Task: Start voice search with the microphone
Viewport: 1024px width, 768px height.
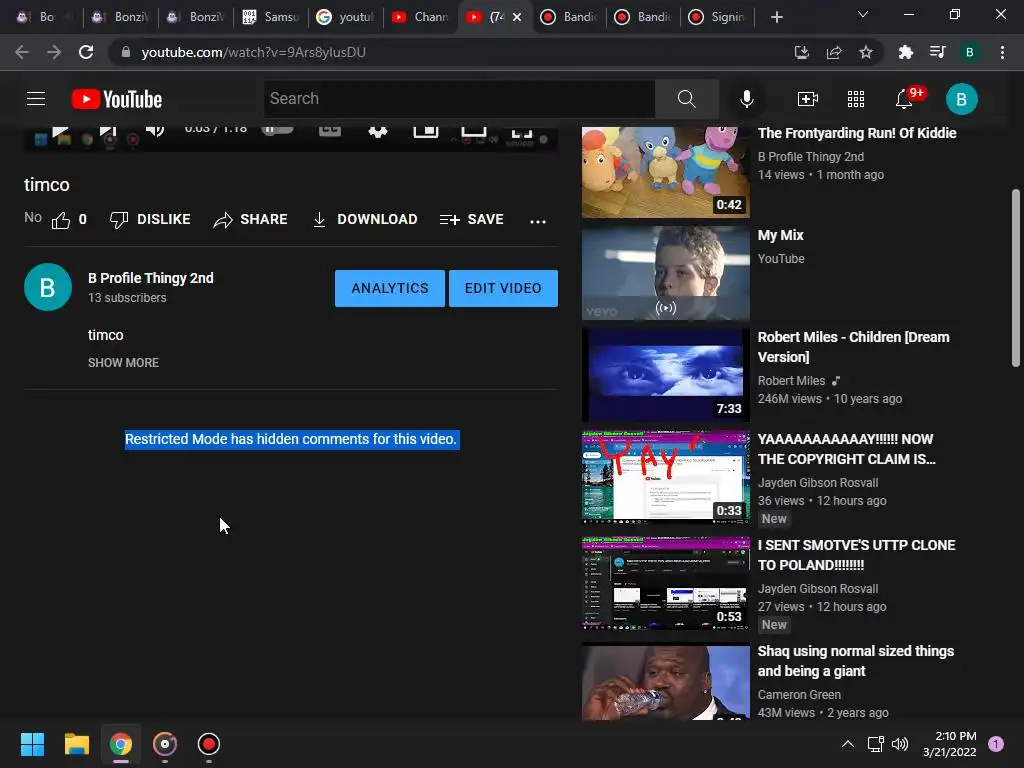Action: click(746, 99)
